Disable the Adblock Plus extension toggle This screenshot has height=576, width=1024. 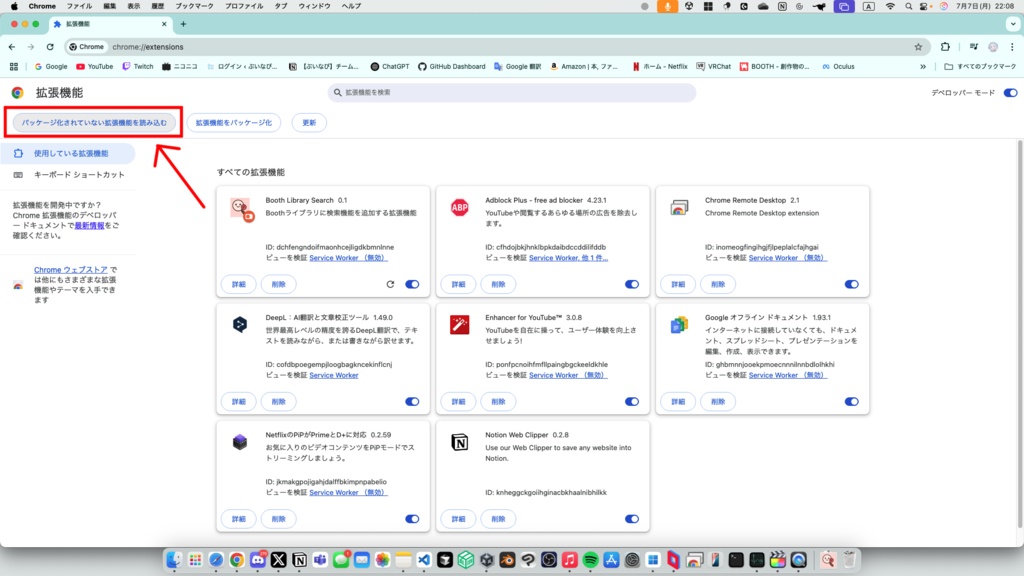[632, 284]
